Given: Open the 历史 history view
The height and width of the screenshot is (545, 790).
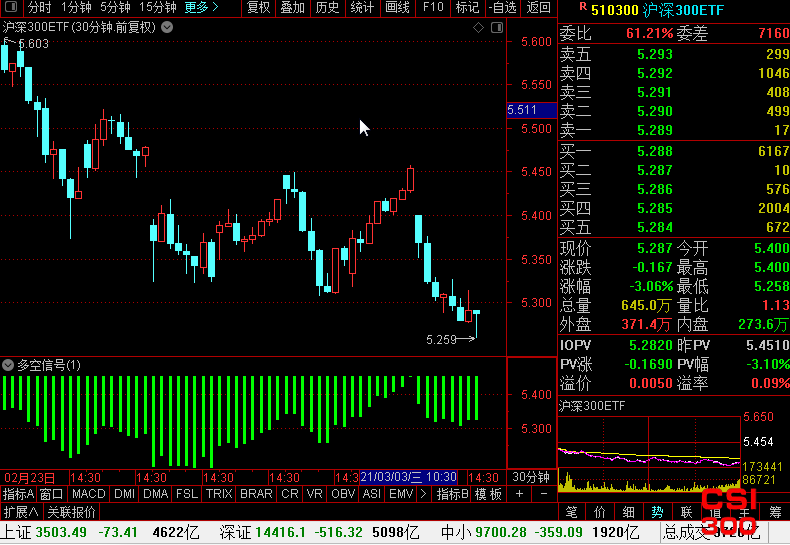Looking at the screenshot, I should tap(327, 7).
